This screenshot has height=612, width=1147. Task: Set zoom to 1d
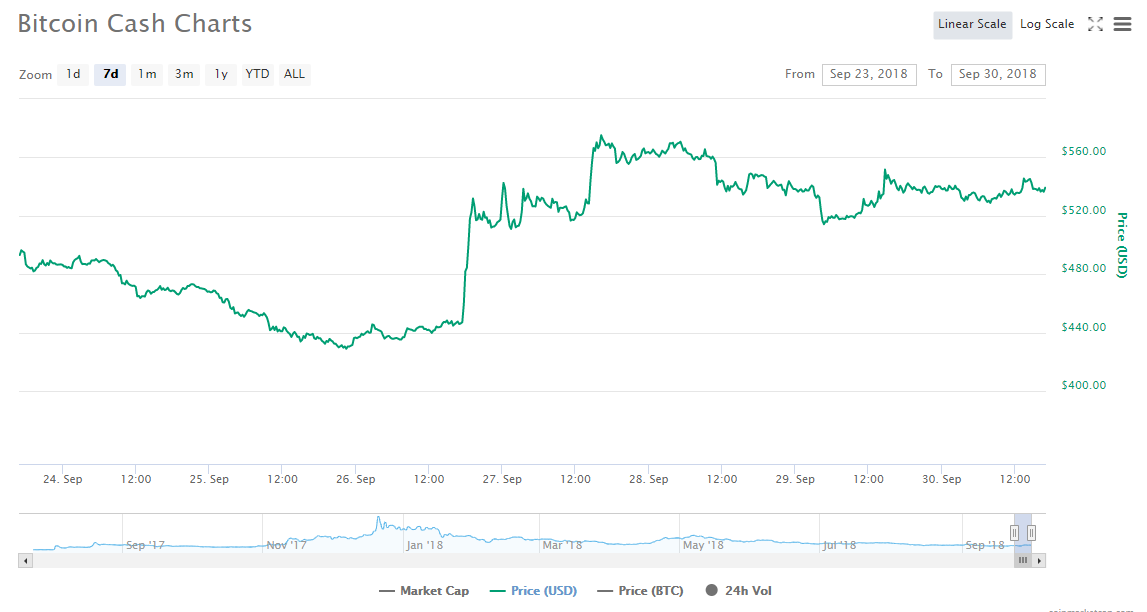[73, 74]
